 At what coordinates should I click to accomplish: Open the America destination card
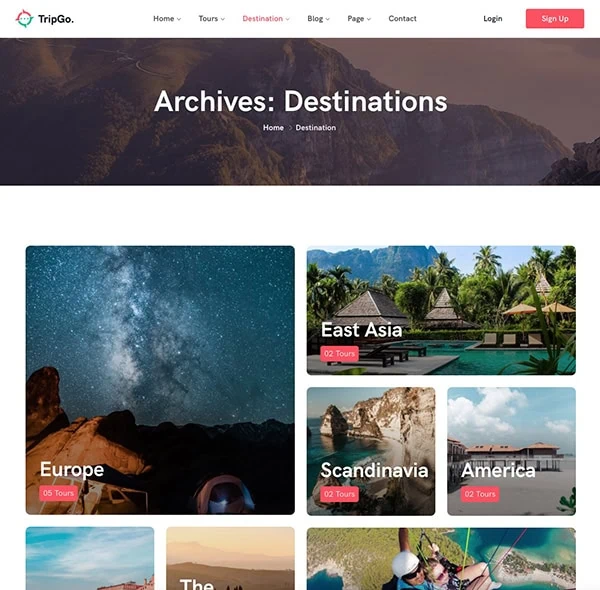[x=511, y=451]
